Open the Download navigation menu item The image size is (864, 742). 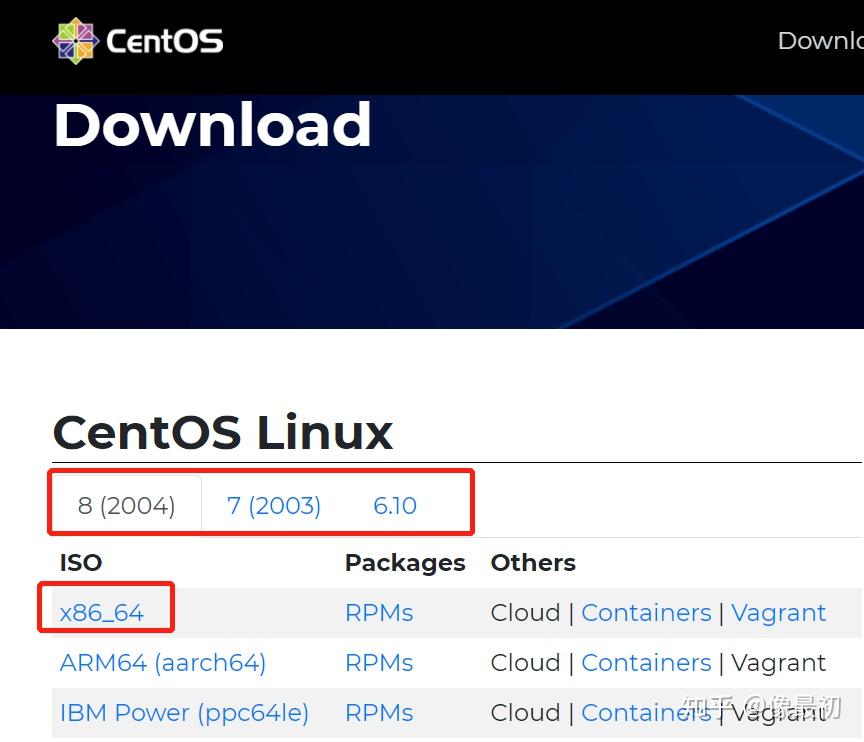[820, 40]
